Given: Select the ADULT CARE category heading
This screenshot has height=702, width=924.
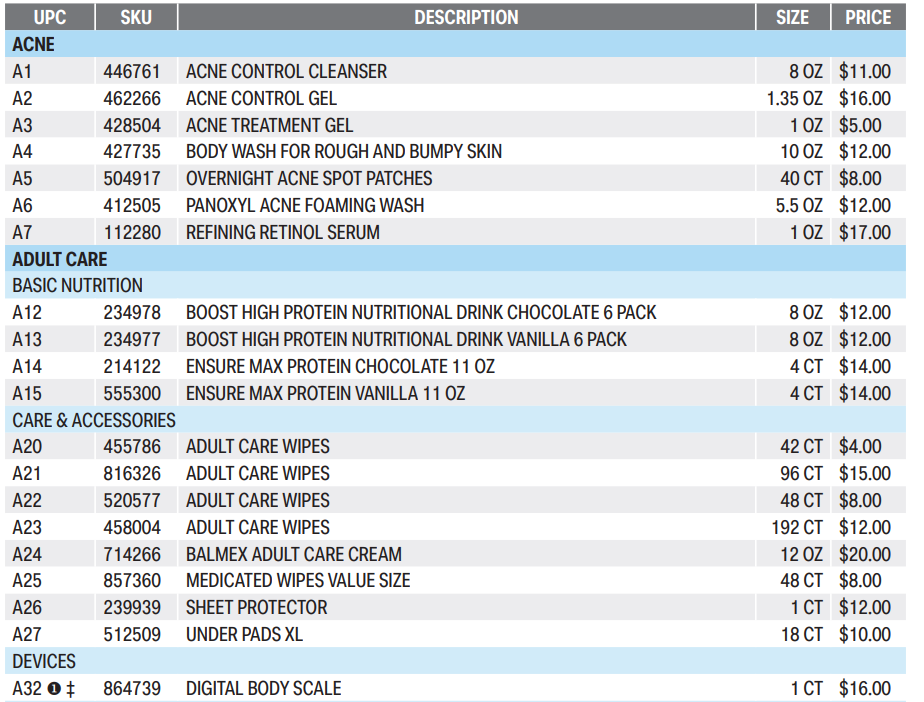Looking at the screenshot, I should (x=60, y=259).
